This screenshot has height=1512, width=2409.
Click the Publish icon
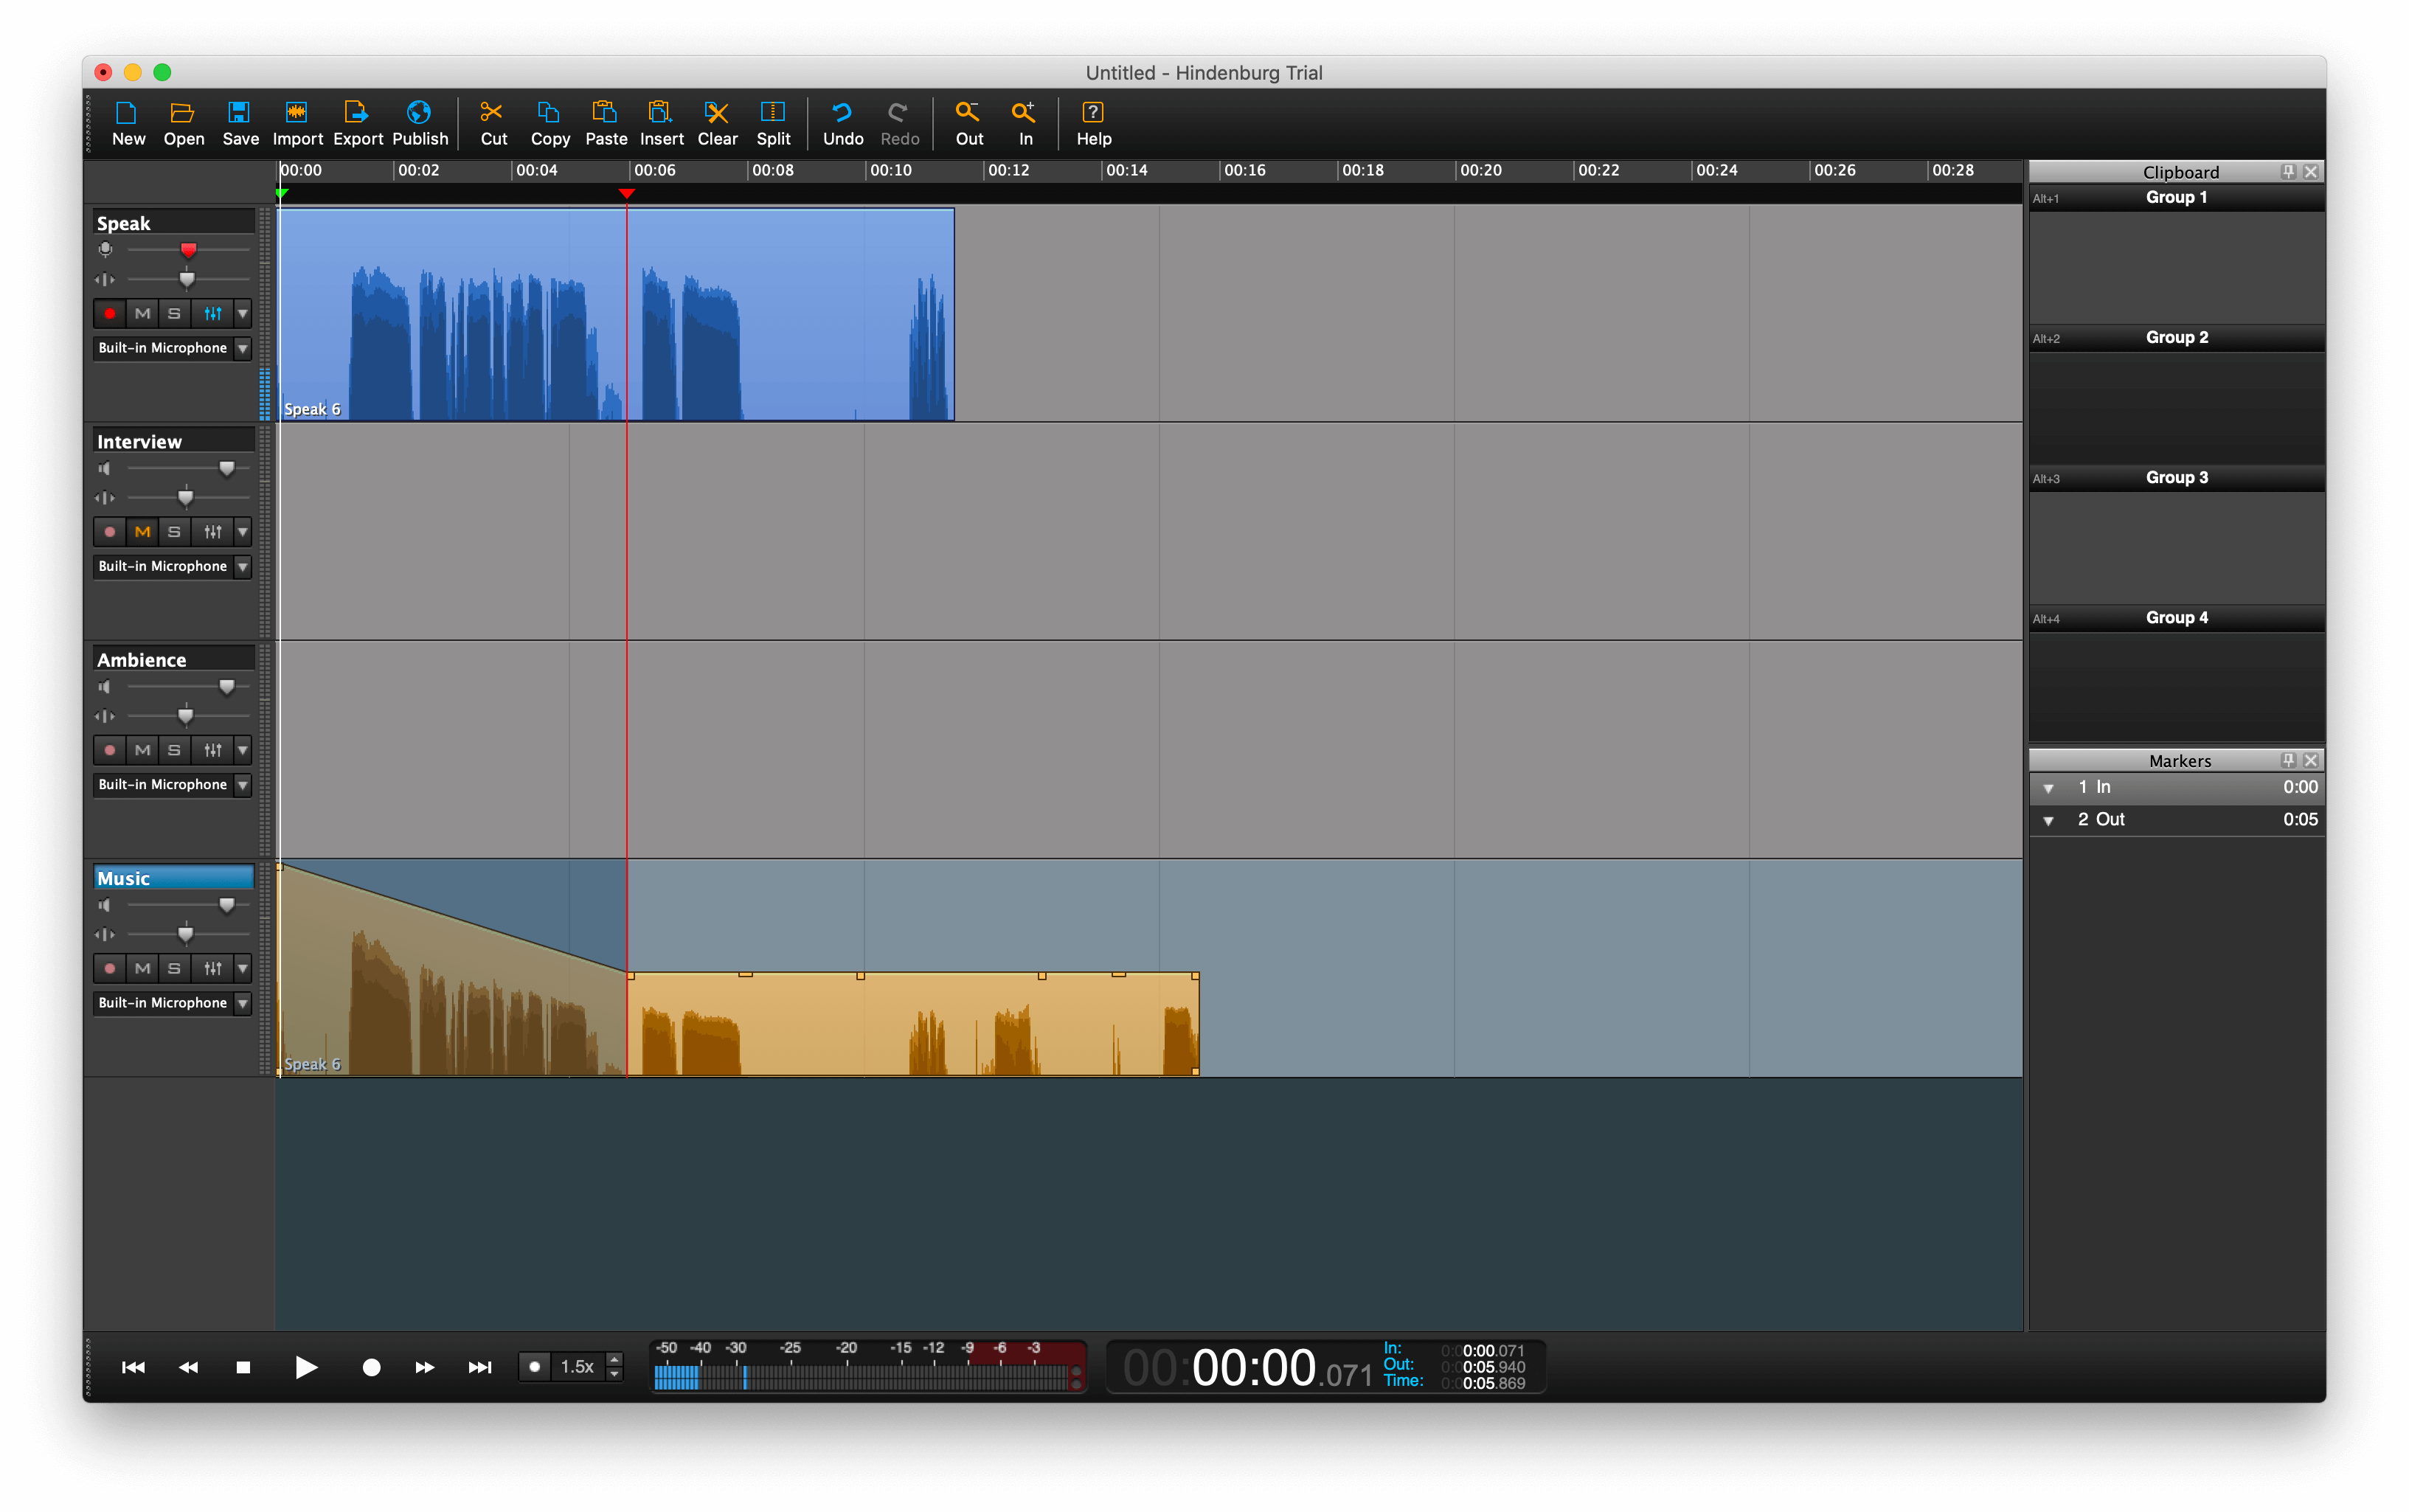(x=419, y=122)
